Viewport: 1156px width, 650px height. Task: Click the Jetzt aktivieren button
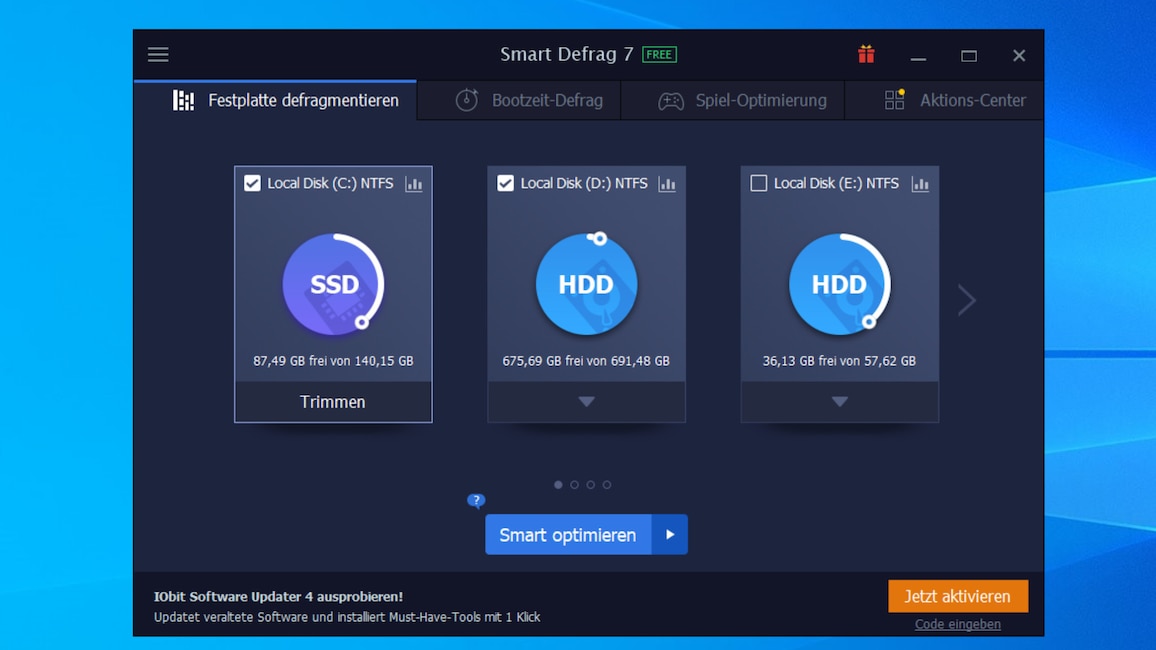pyautogui.click(x=958, y=596)
